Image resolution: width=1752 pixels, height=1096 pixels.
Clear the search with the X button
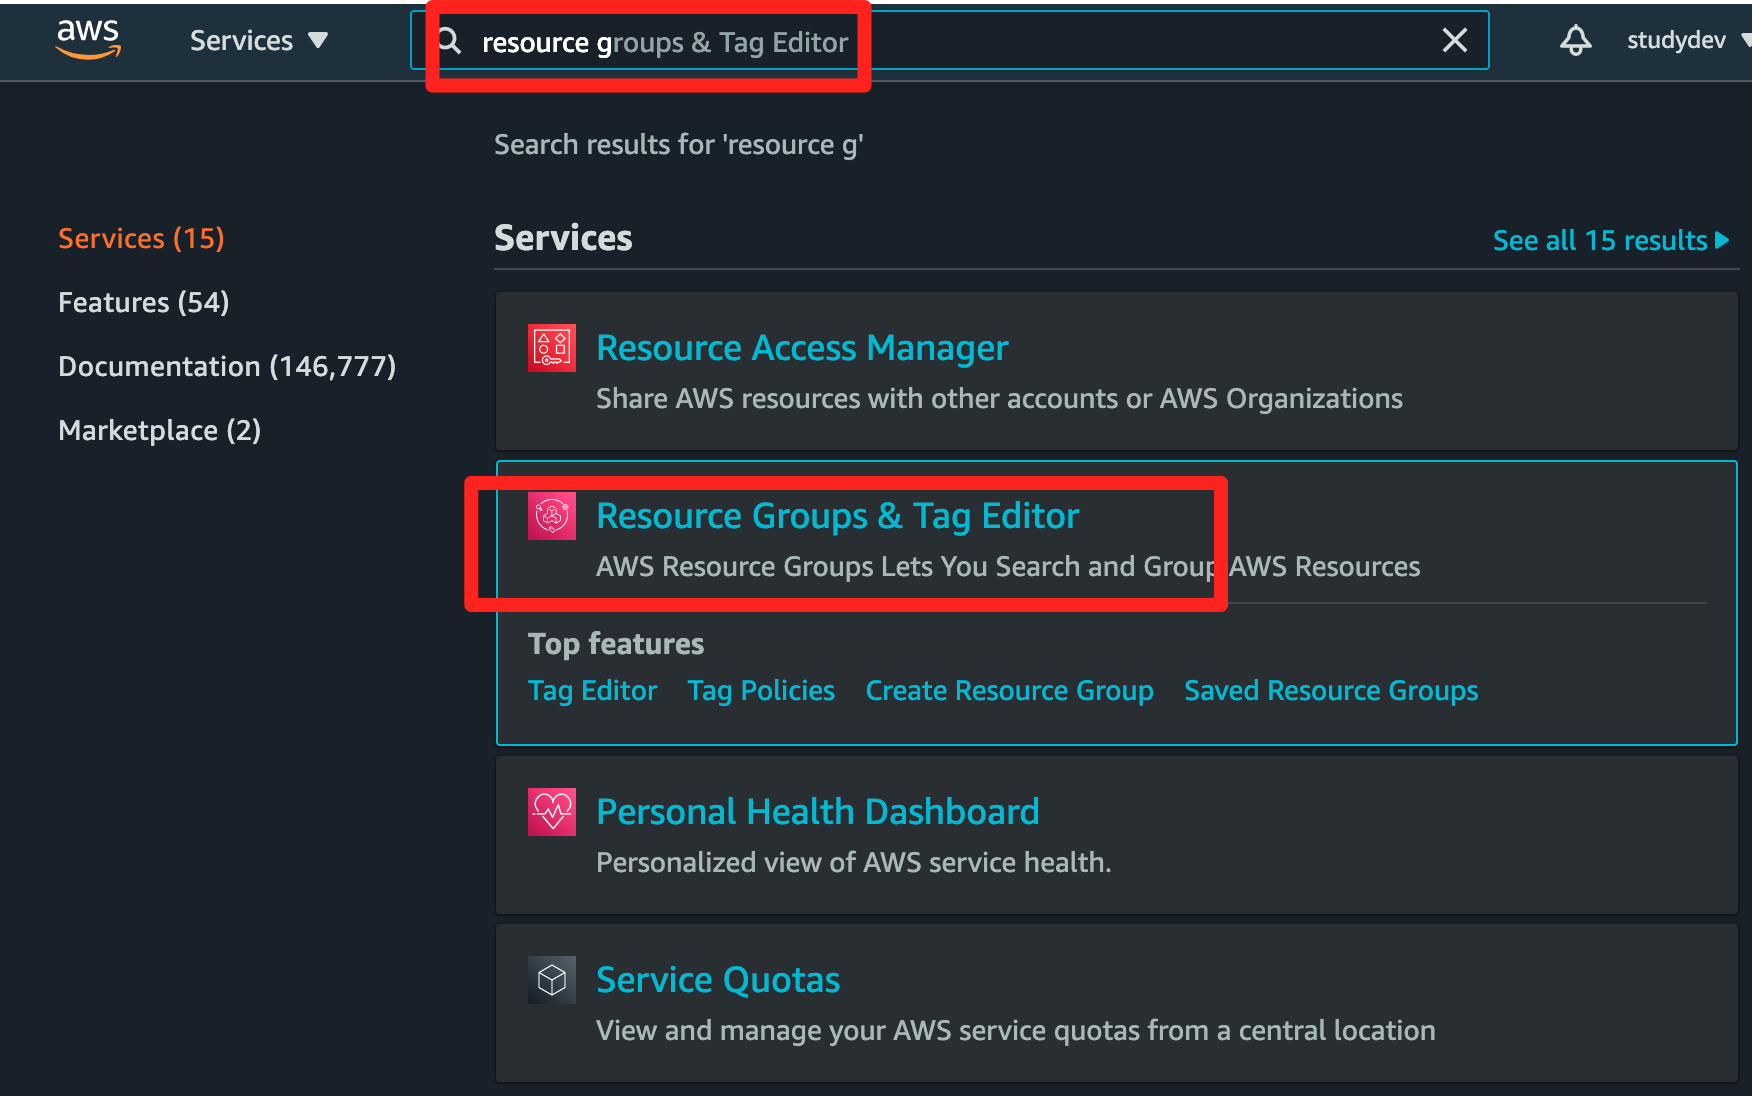click(x=1454, y=40)
